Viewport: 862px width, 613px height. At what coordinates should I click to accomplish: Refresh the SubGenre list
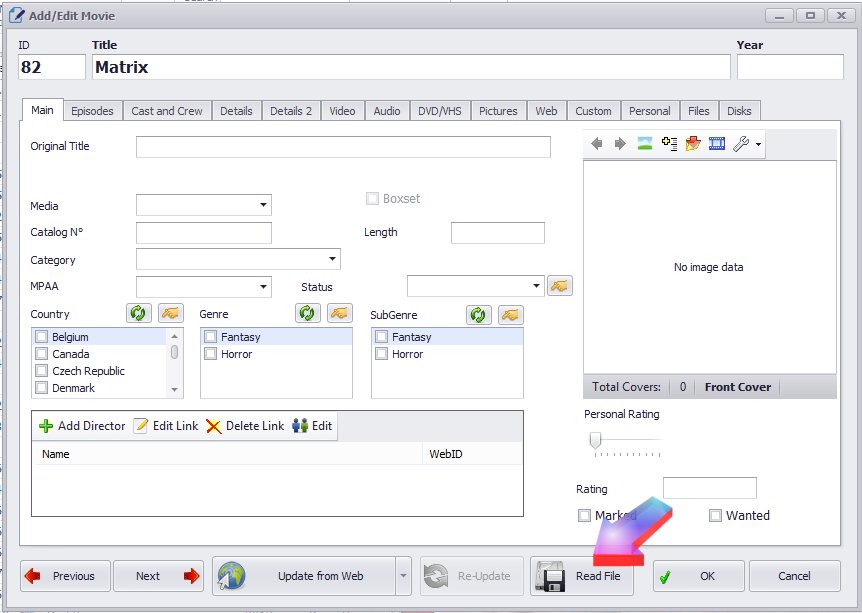[x=479, y=314]
